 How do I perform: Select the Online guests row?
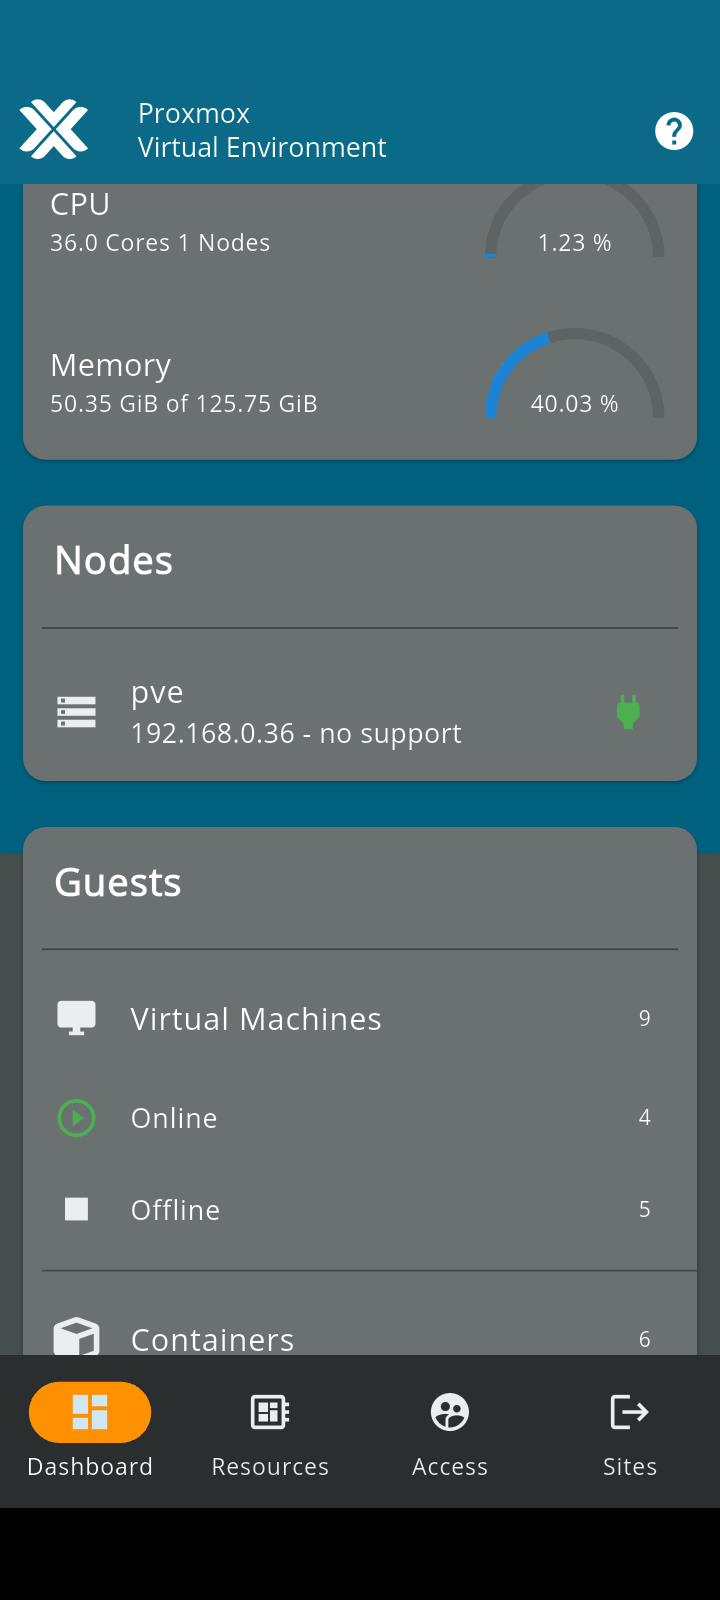(x=360, y=1118)
